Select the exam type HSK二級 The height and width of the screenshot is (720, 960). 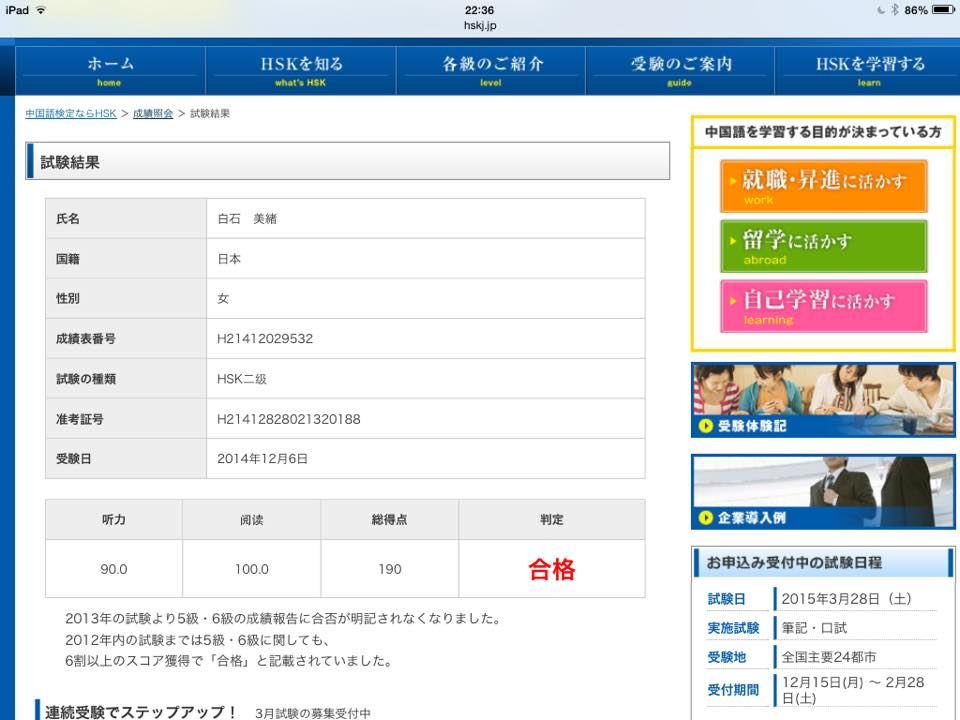pos(242,379)
